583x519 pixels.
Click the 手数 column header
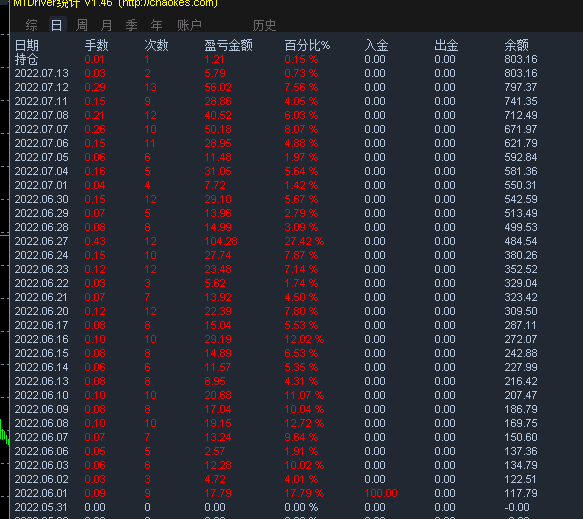tap(96, 45)
